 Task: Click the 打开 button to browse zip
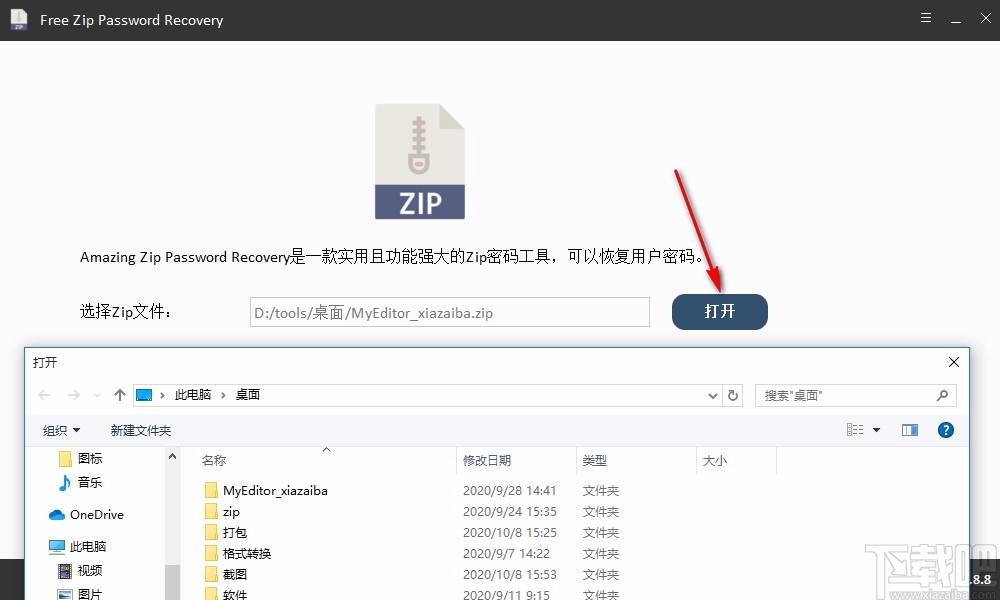pos(719,311)
